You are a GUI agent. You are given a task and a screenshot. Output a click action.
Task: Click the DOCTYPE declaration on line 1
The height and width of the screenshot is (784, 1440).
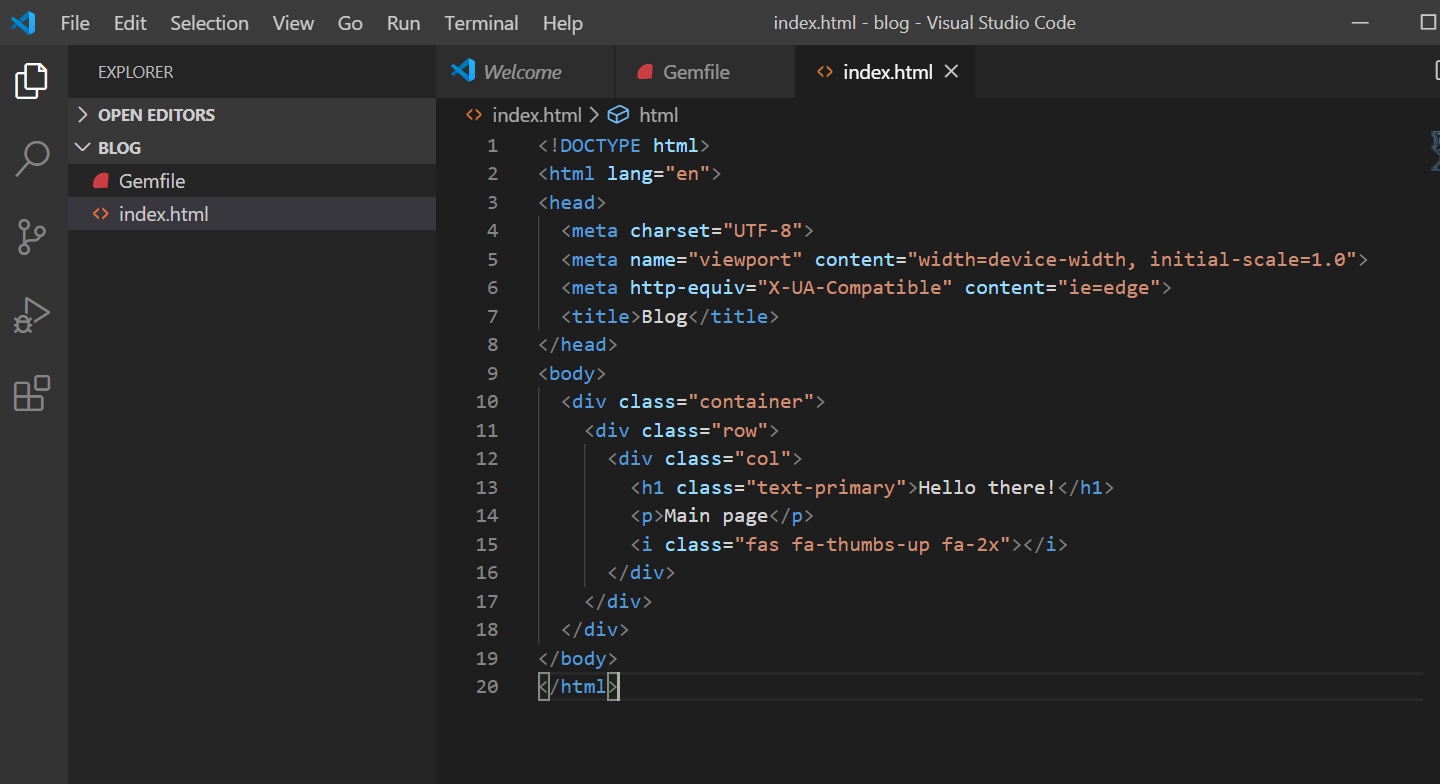[x=624, y=146]
